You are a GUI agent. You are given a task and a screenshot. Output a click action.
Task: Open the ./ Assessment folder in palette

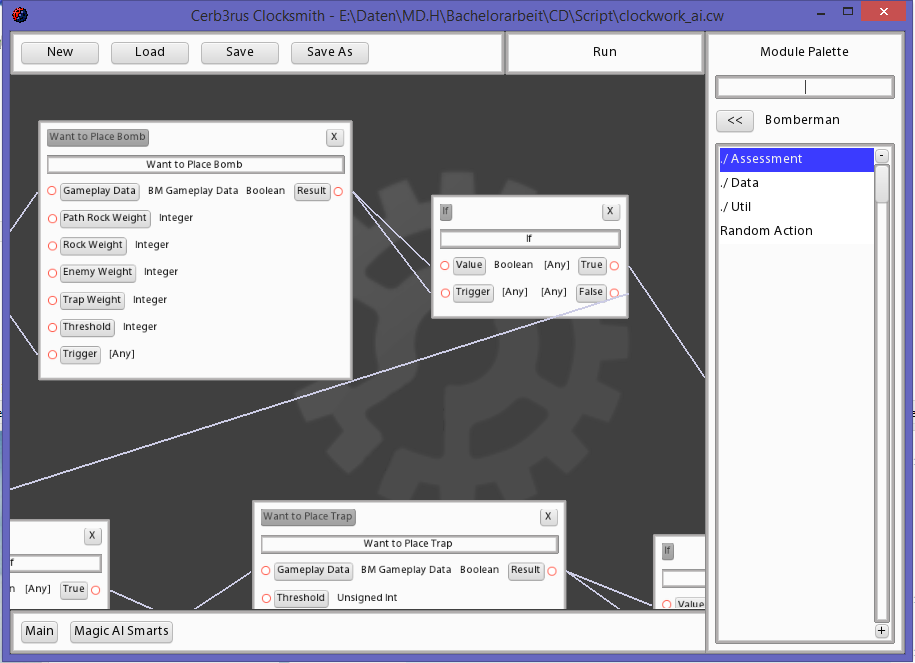(796, 159)
